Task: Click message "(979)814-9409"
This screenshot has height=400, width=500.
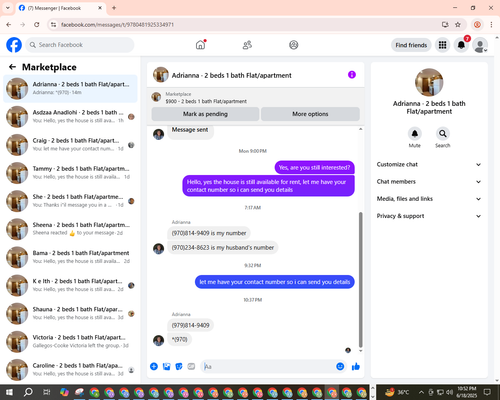Action: 190,325
